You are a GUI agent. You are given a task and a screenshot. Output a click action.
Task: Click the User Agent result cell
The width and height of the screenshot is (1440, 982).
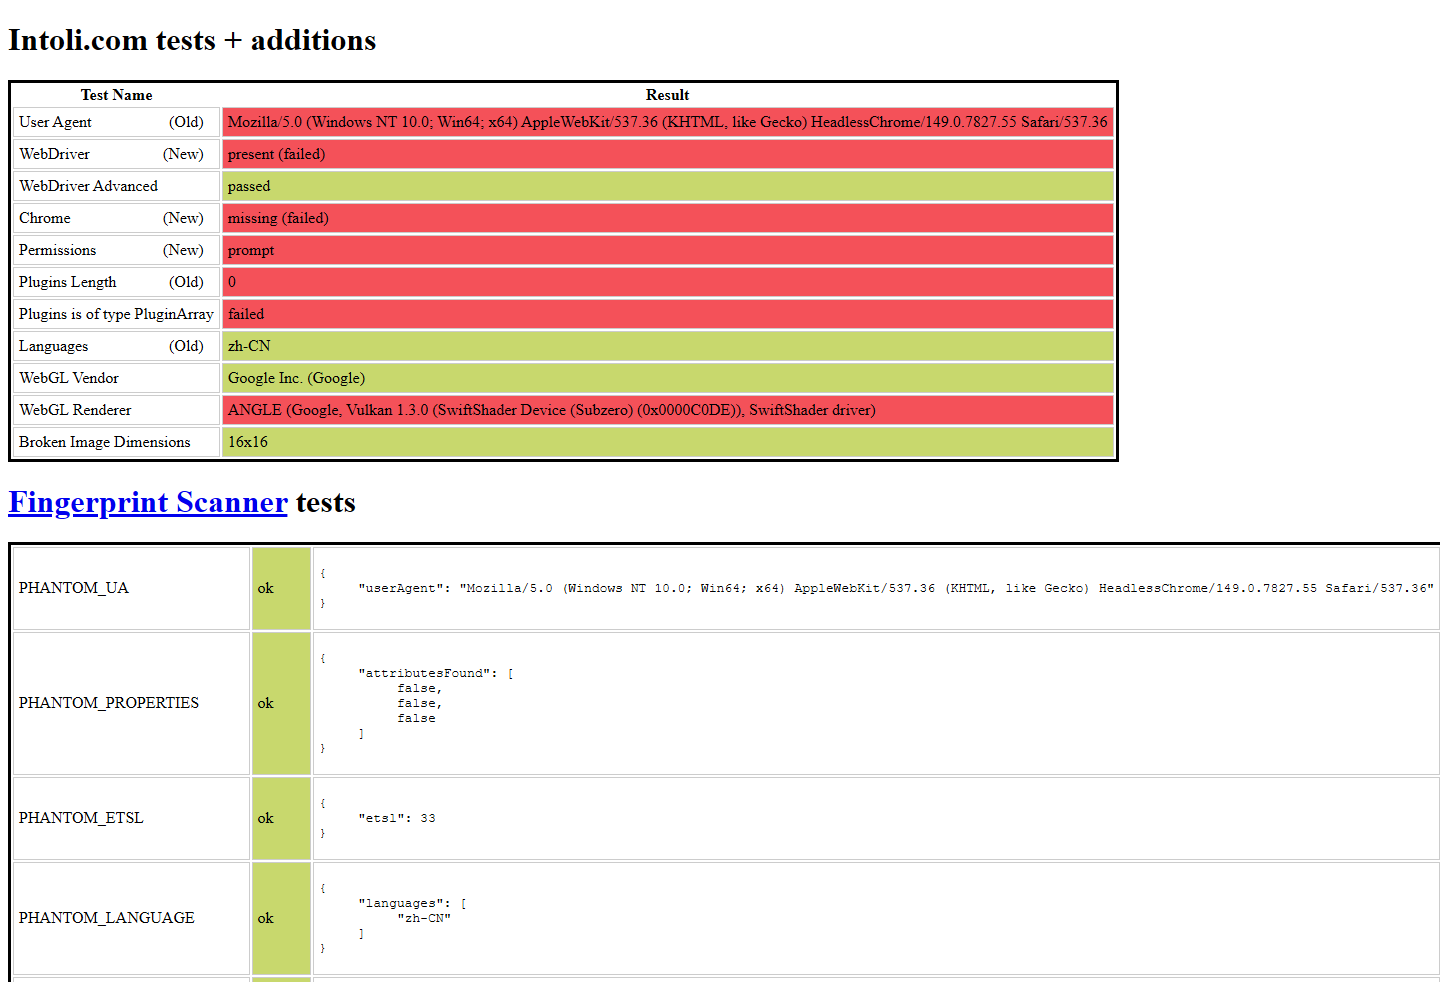coord(667,122)
